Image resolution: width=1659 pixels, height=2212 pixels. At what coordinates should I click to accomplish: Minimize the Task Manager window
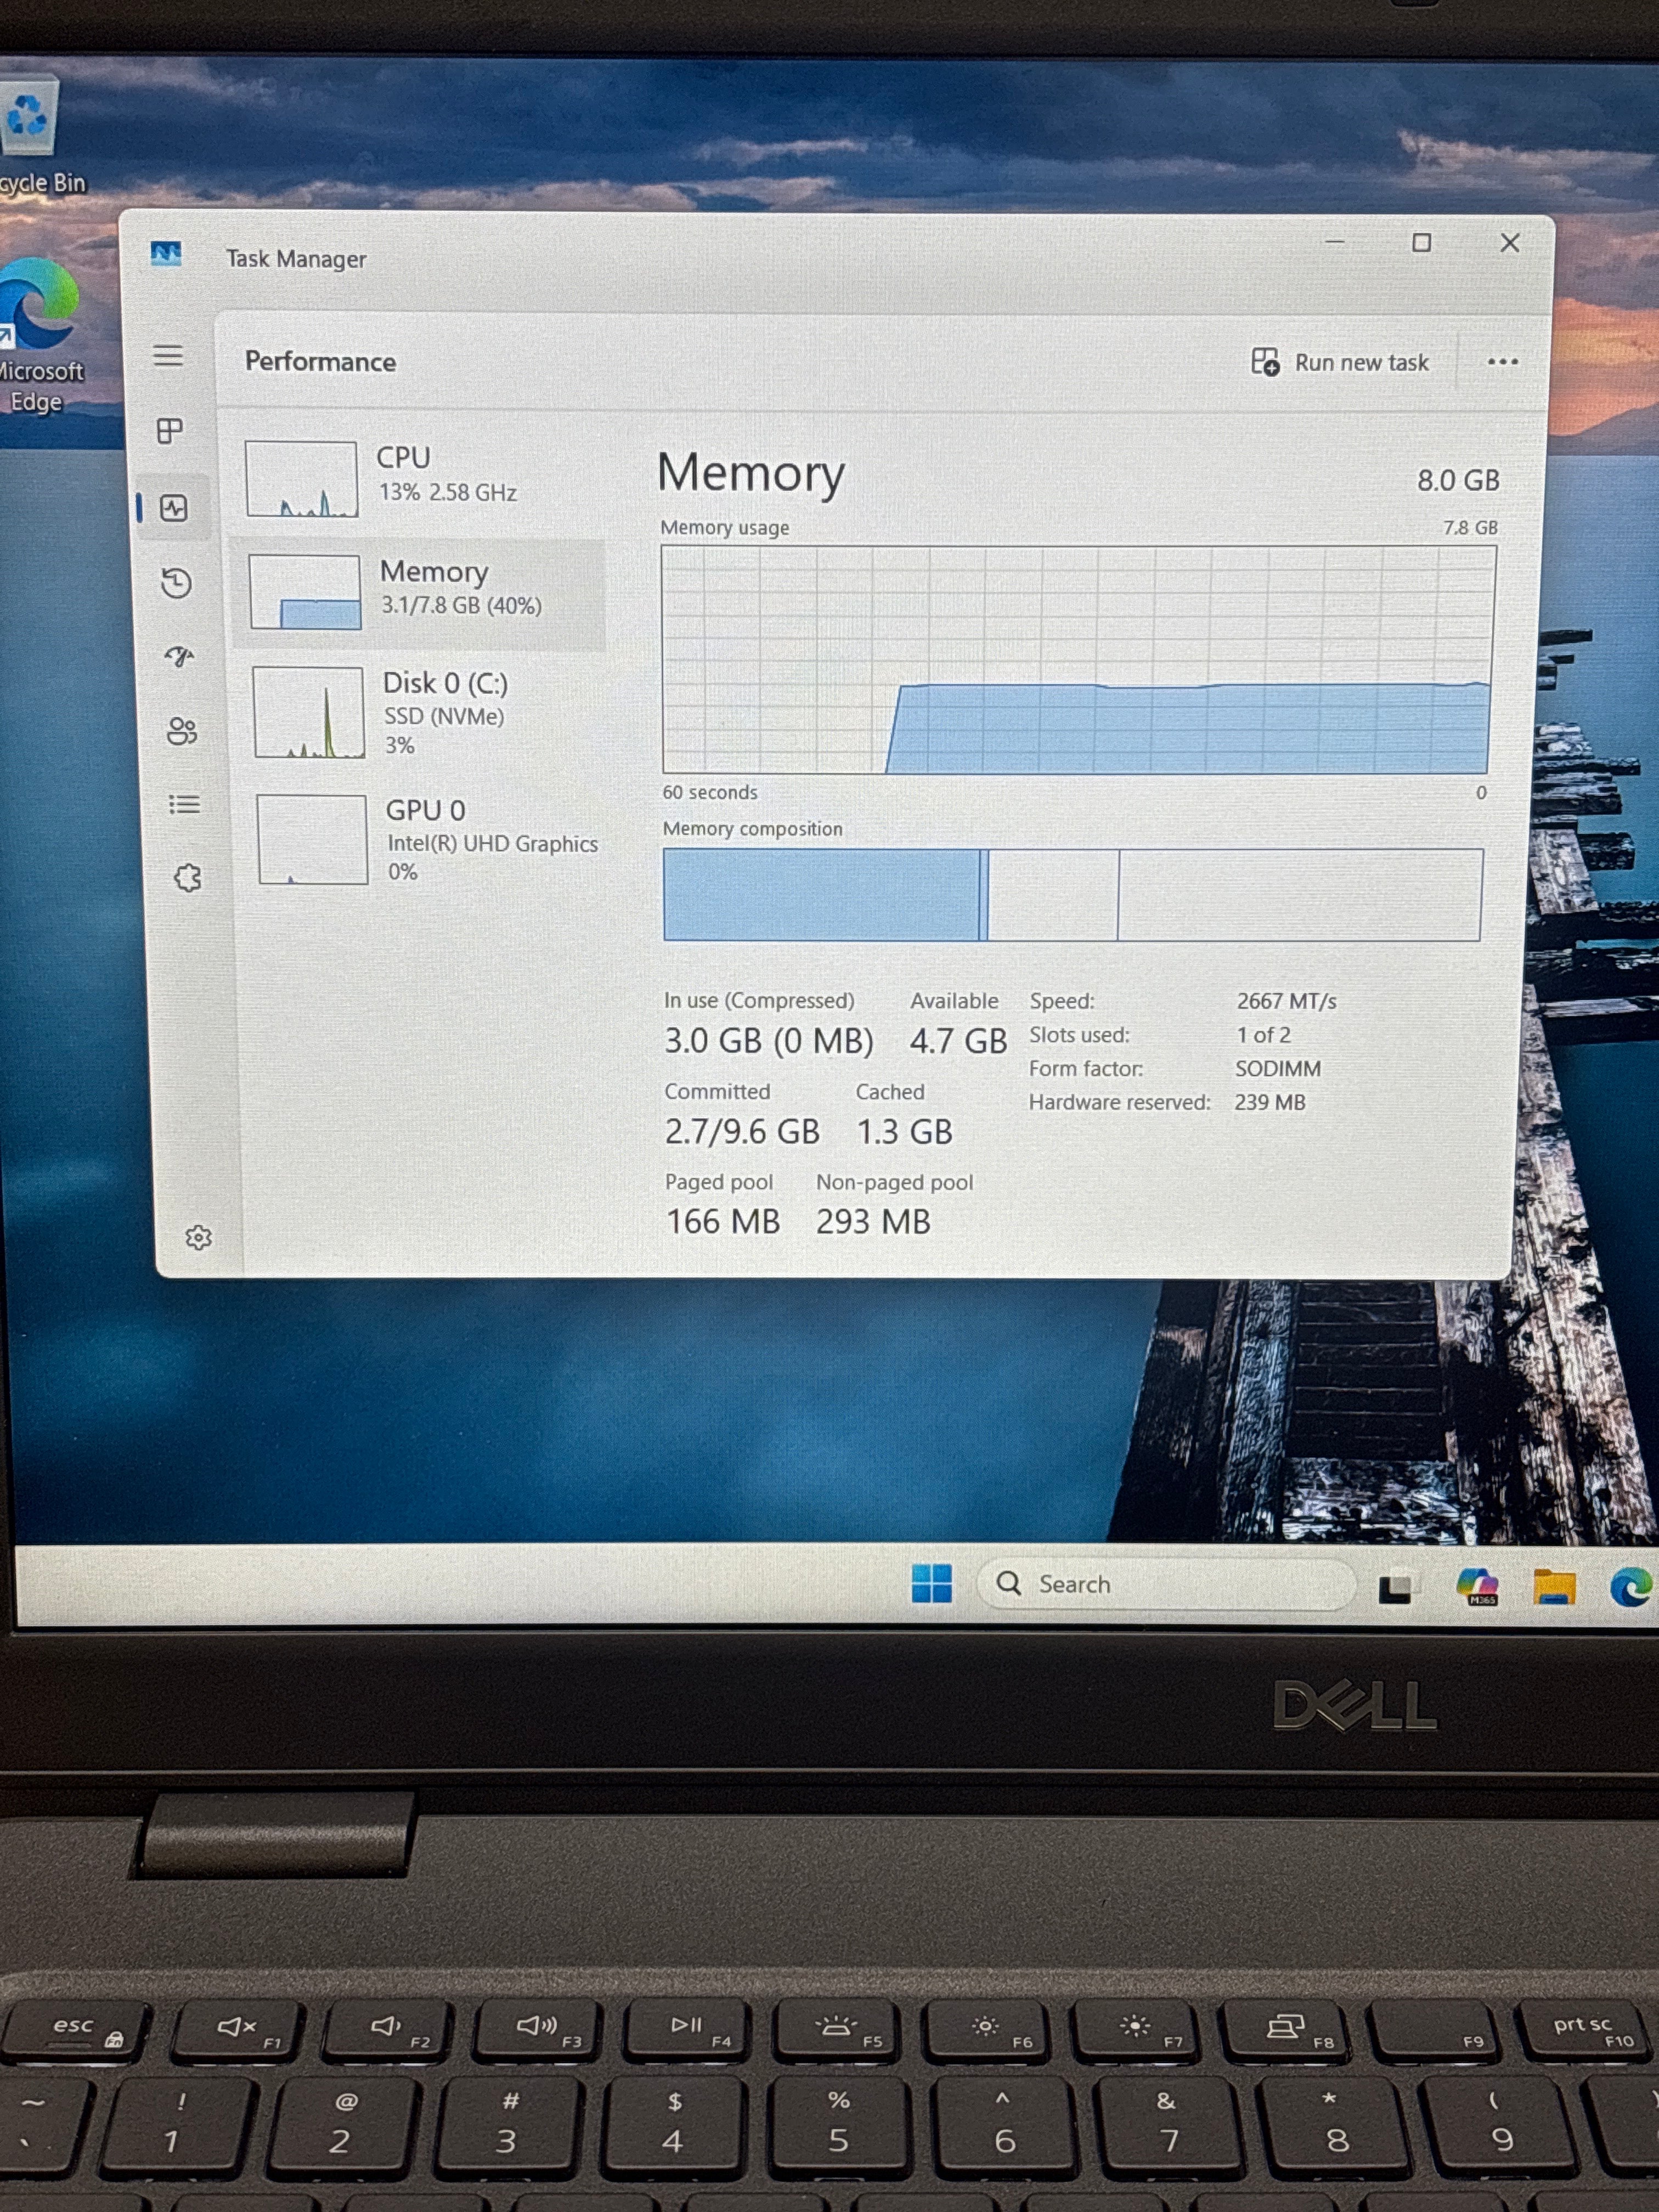(1334, 242)
